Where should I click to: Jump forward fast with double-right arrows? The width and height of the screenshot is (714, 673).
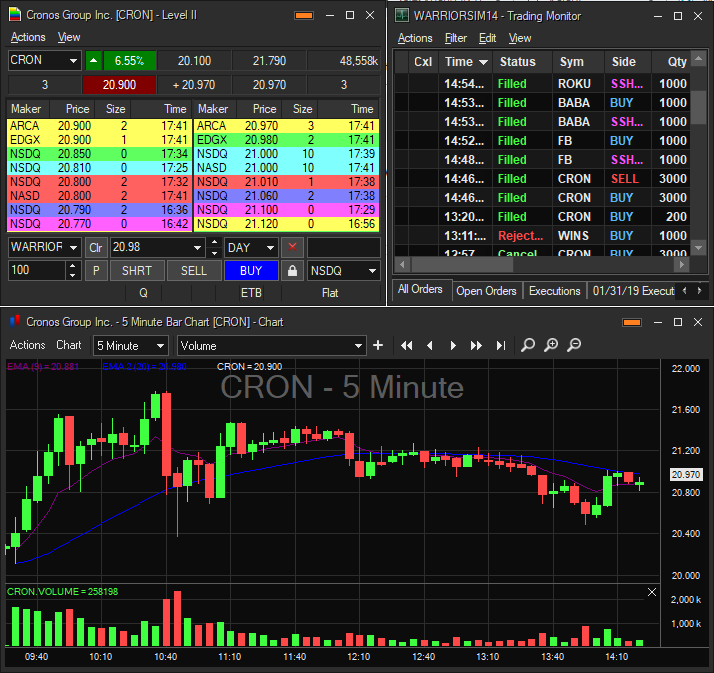point(476,346)
